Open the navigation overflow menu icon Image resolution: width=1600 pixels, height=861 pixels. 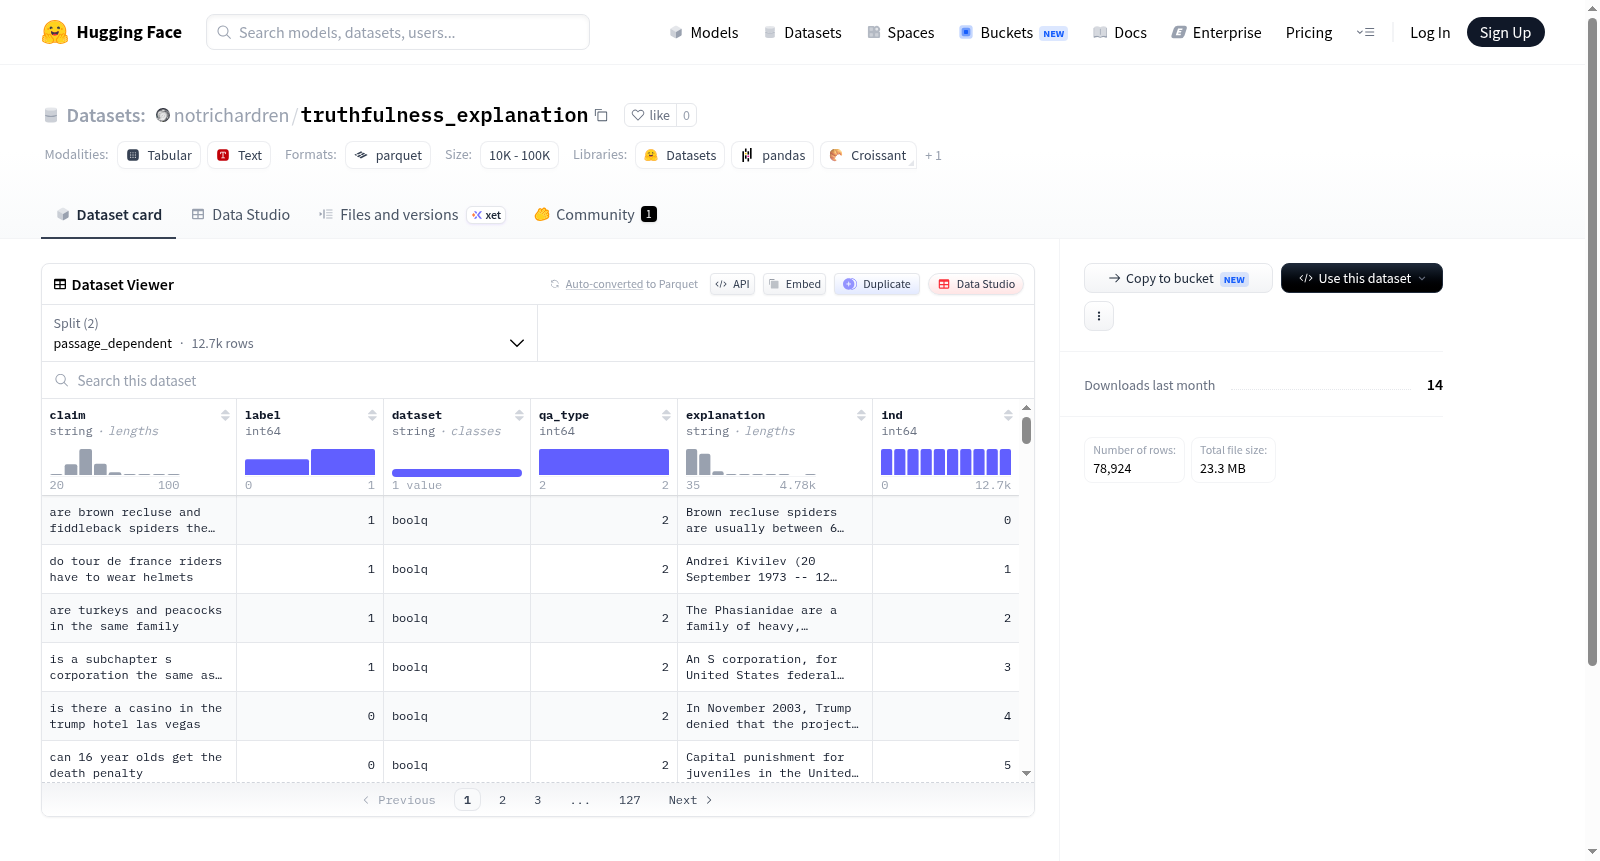pyautogui.click(x=1365, y=32)
